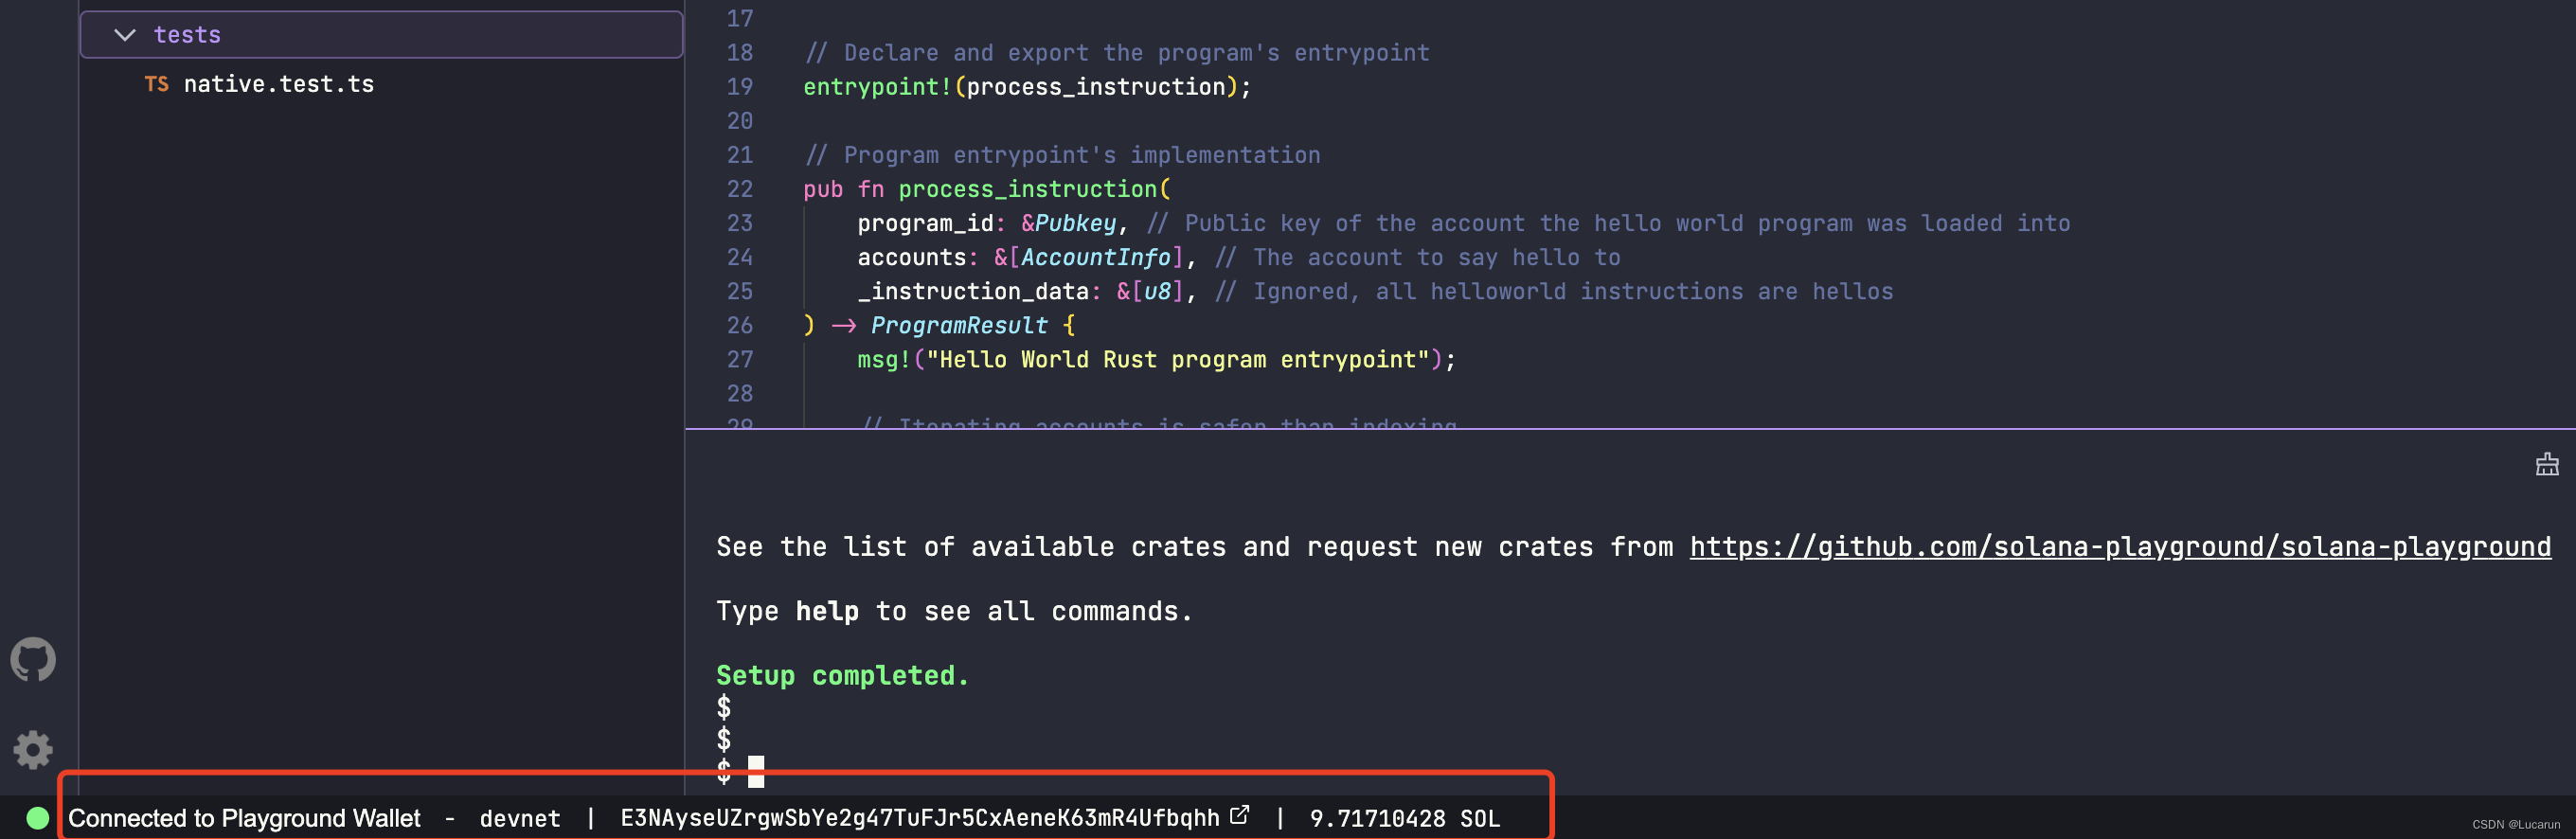
Task: Open the GitHub icon in the sidebar
Action: [x=33, y=660]
